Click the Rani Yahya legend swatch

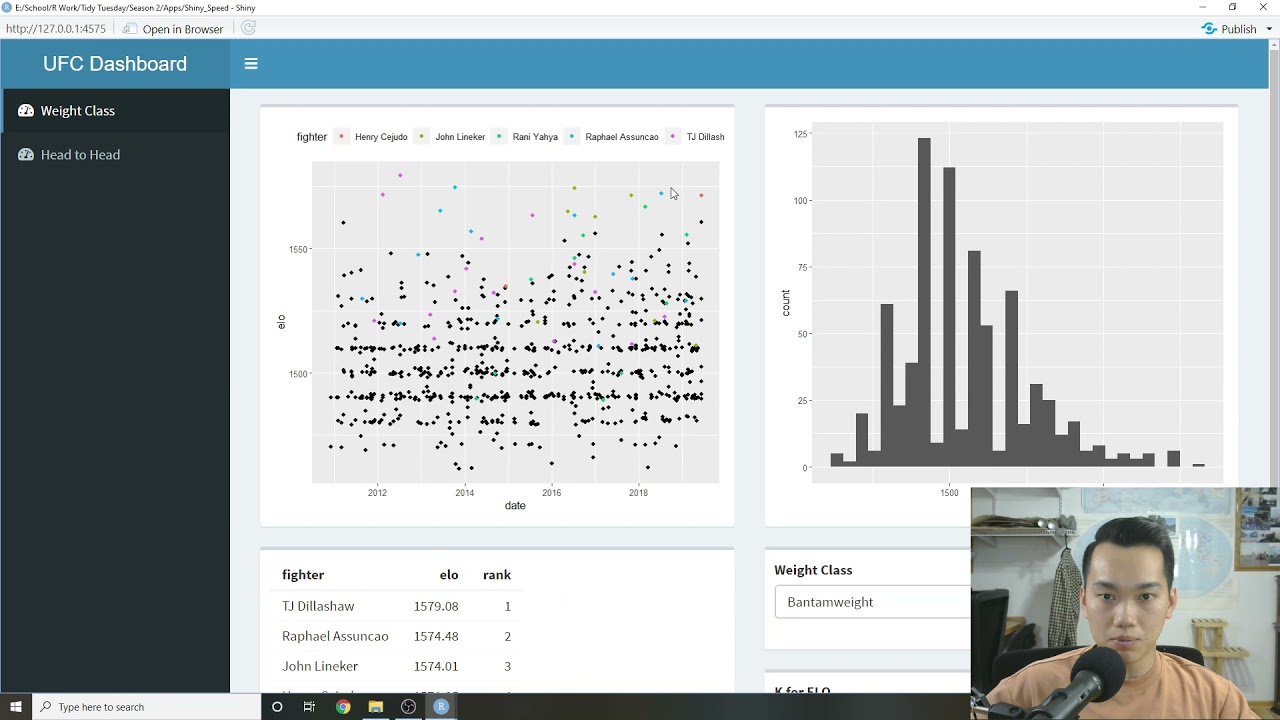(499, 137)
